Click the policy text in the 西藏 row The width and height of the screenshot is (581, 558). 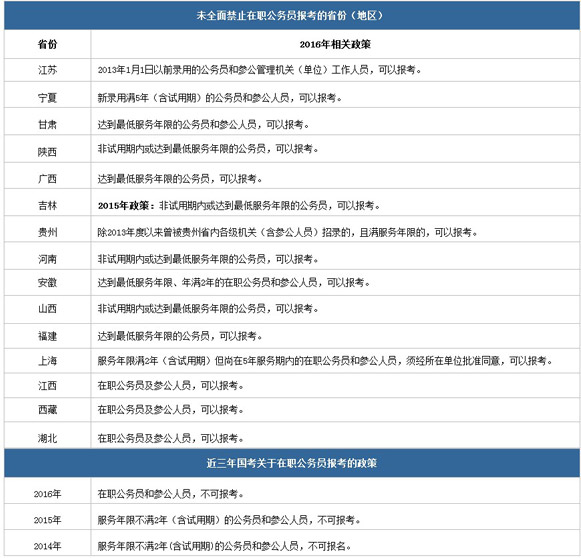(x=170, y=410)
